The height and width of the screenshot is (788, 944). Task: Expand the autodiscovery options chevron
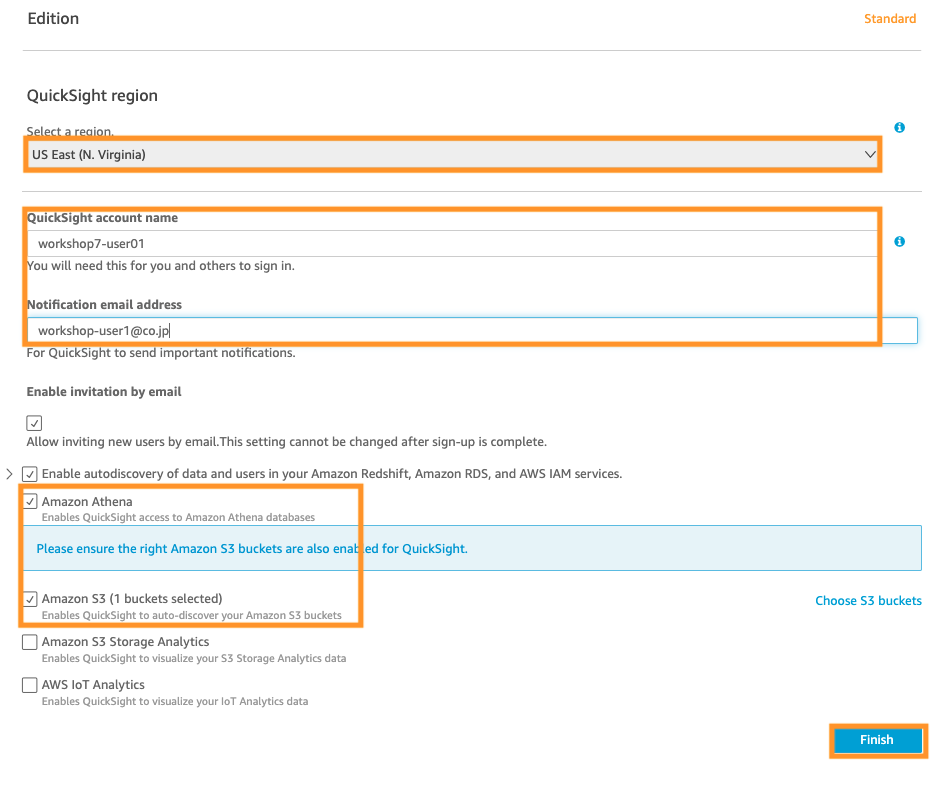click(9, 474)
